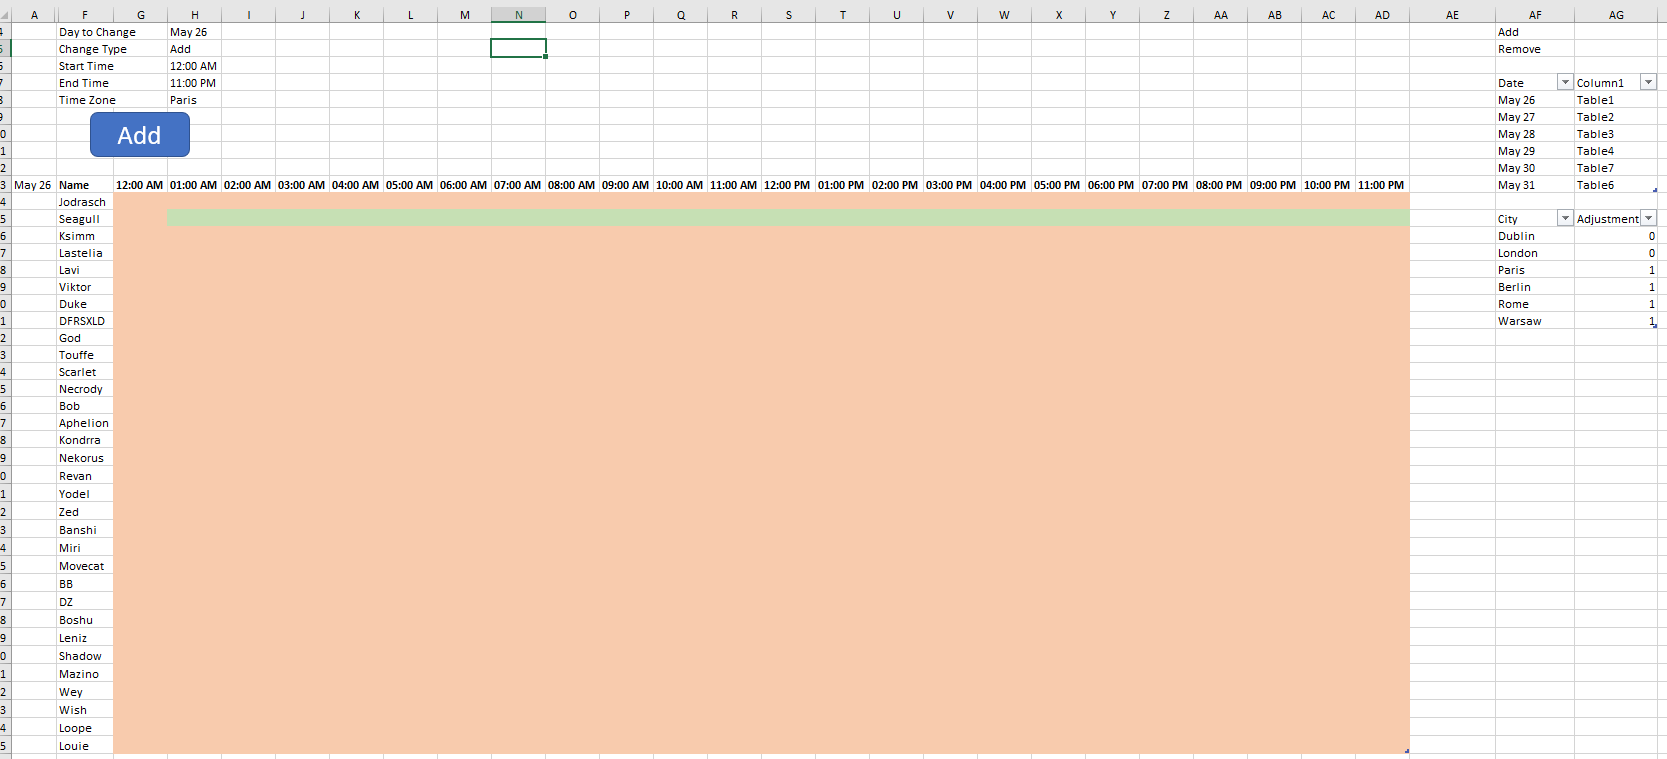Select column AE header
The width and height of the screenshot is (1667, 759).
pyautogui.click(x=1452, y=15)
